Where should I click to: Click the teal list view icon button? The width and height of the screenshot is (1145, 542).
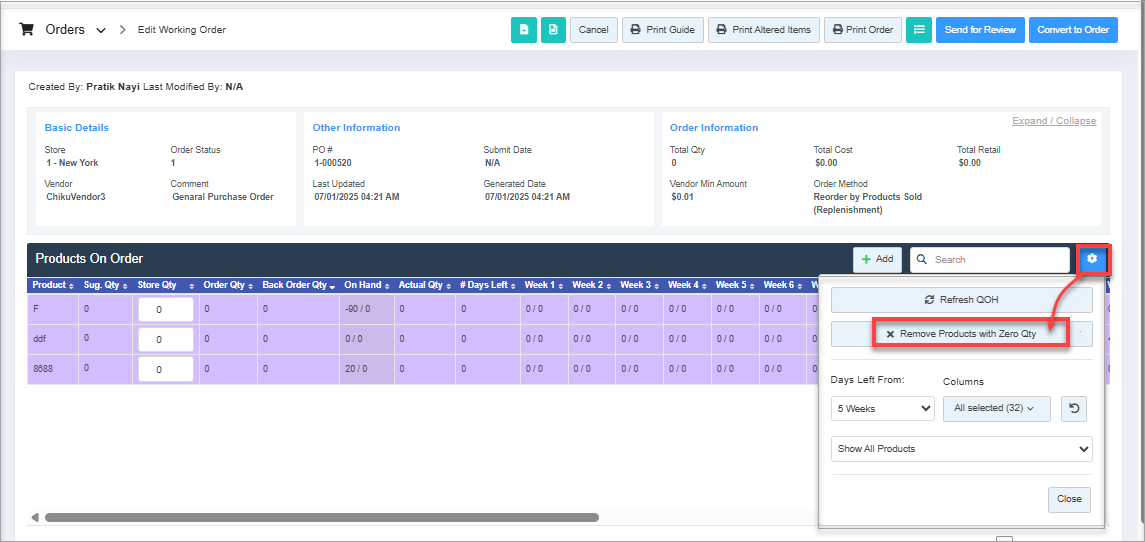[919, 30]
